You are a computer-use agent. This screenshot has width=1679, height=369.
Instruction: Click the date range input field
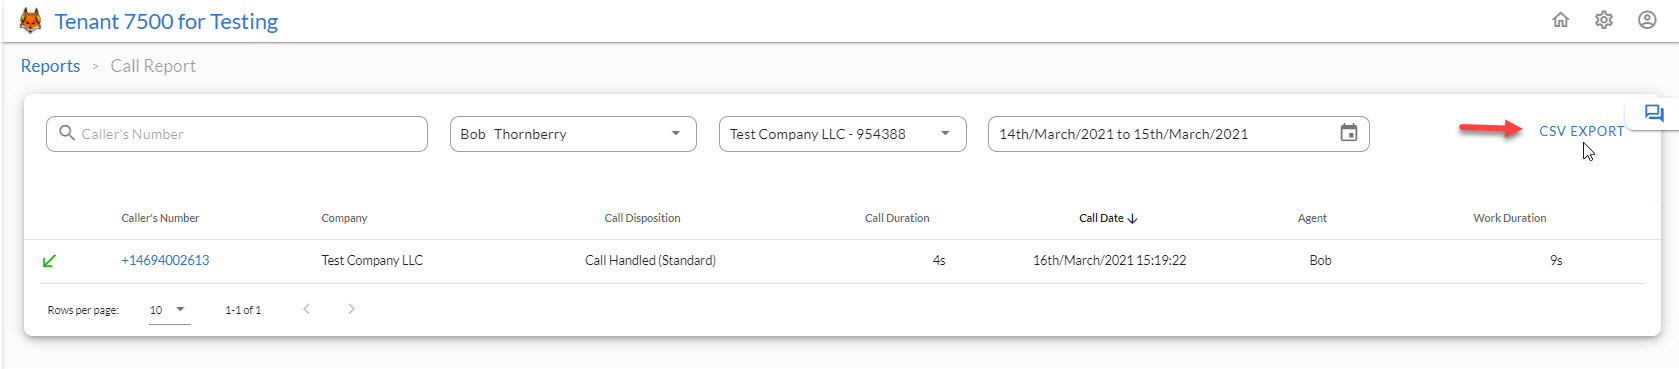coord(1179,134)
